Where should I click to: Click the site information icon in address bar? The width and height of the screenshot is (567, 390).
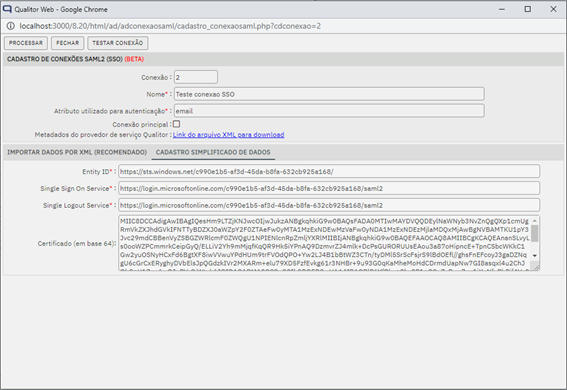coord(11,26)
